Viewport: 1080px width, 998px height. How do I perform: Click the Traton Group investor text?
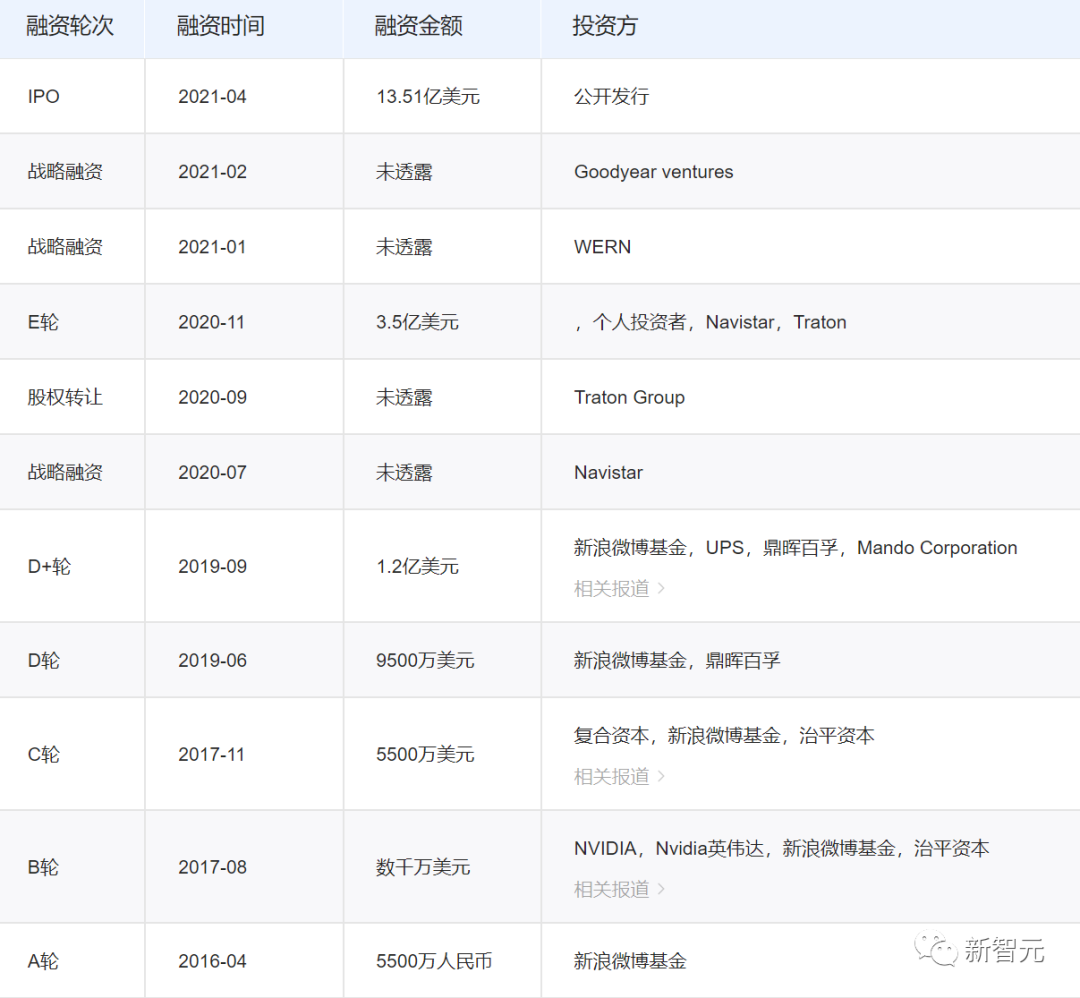point(630,397)
